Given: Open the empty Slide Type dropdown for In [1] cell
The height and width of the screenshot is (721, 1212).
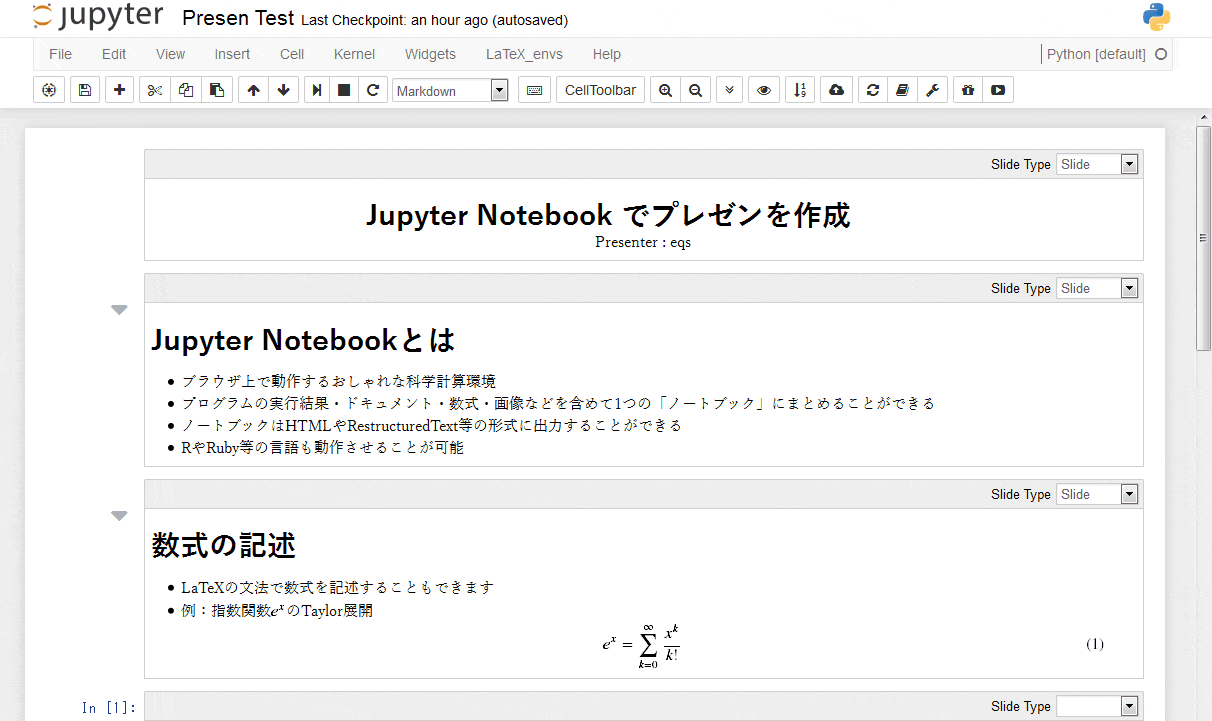Looking at the screenshot, I should pyautogui.click(x=1097, y=706).
